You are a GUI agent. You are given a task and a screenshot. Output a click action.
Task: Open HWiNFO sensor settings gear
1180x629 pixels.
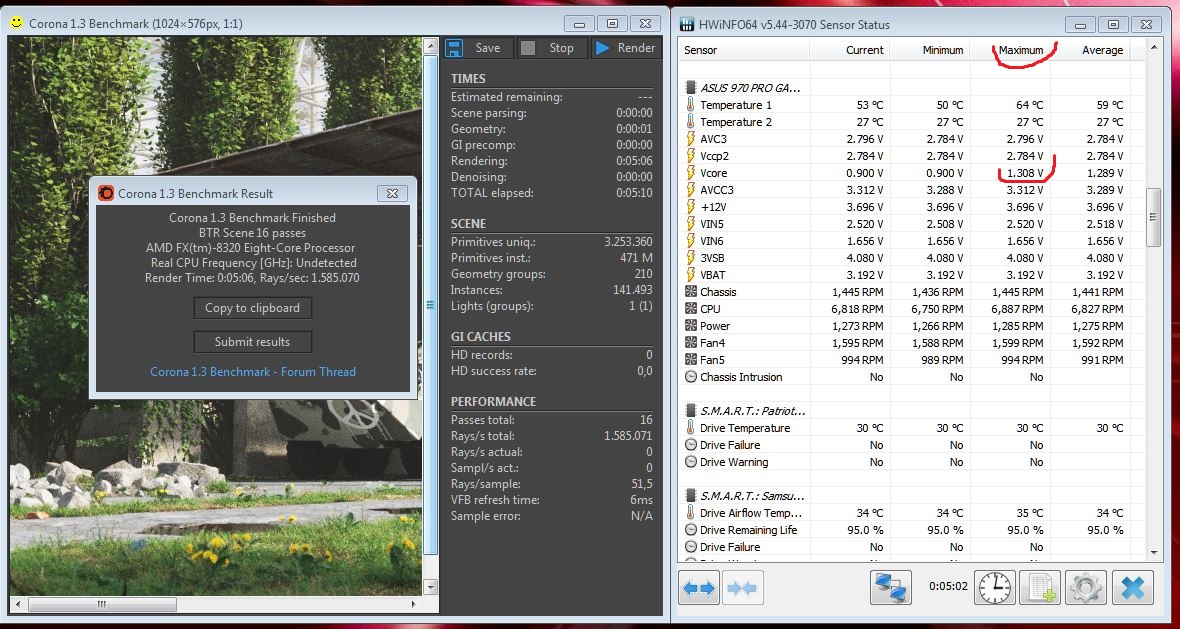(1086, 587)
